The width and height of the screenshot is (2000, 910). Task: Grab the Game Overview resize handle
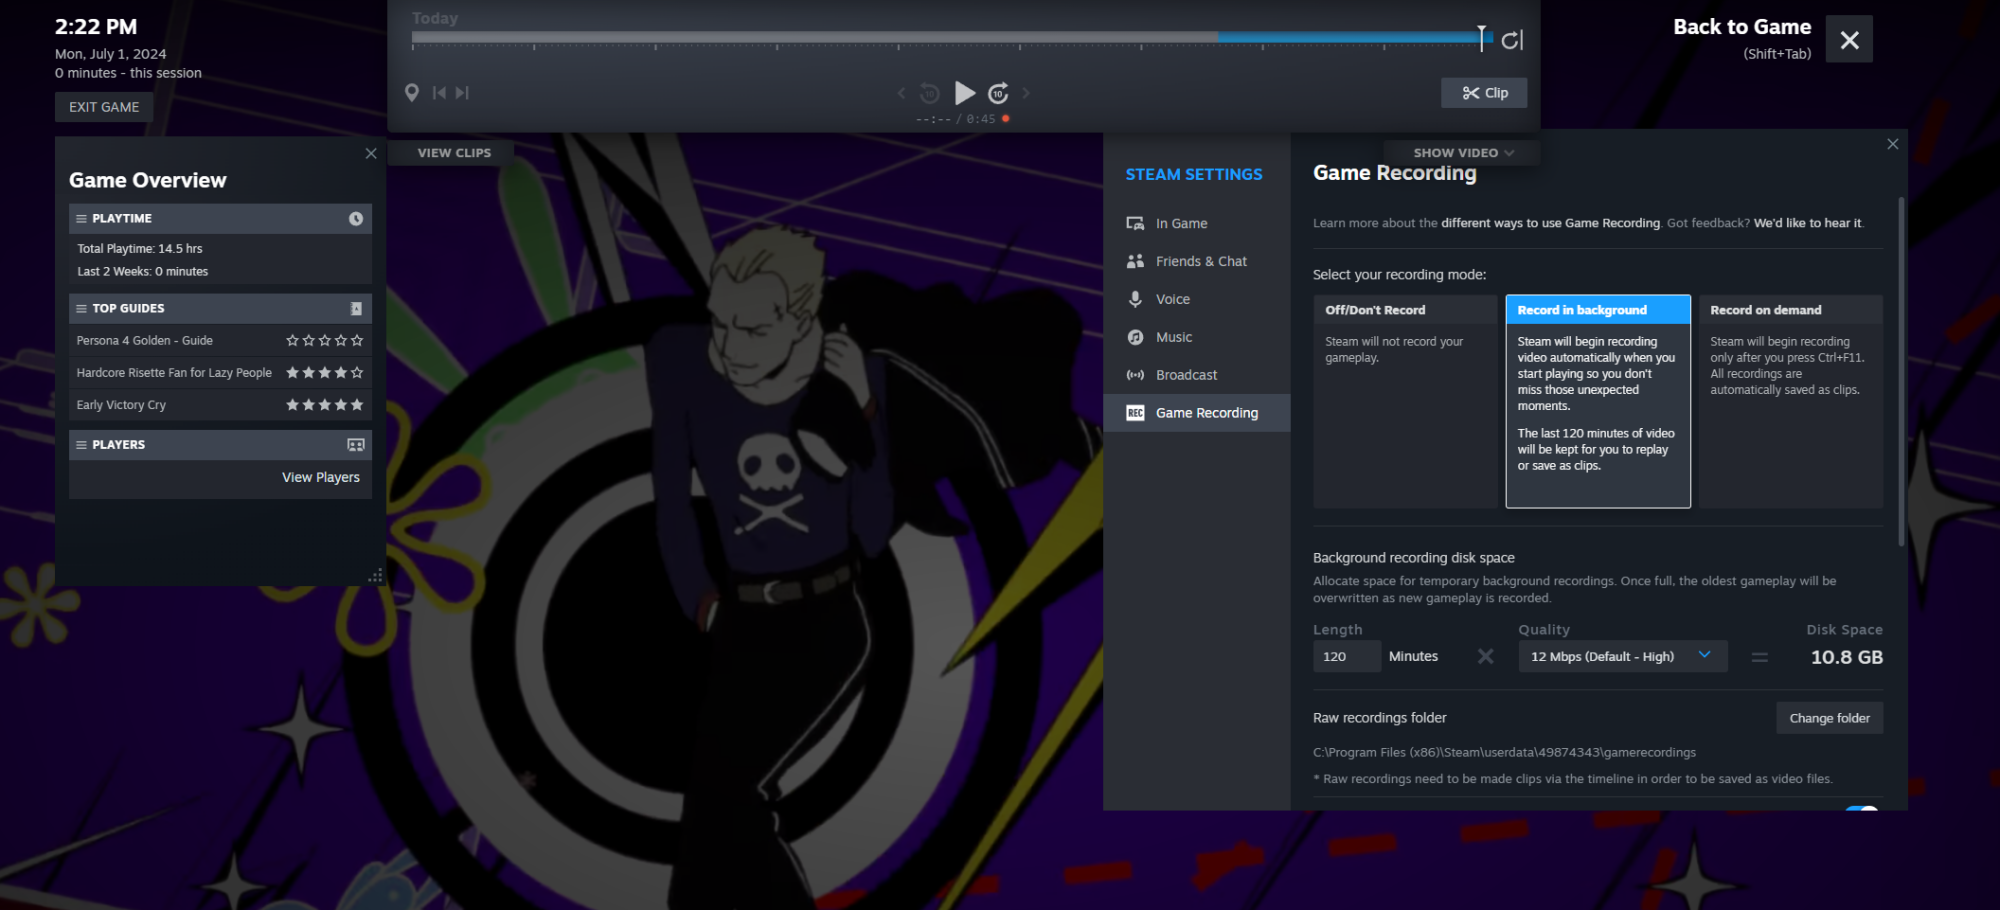tap(376, 576)
